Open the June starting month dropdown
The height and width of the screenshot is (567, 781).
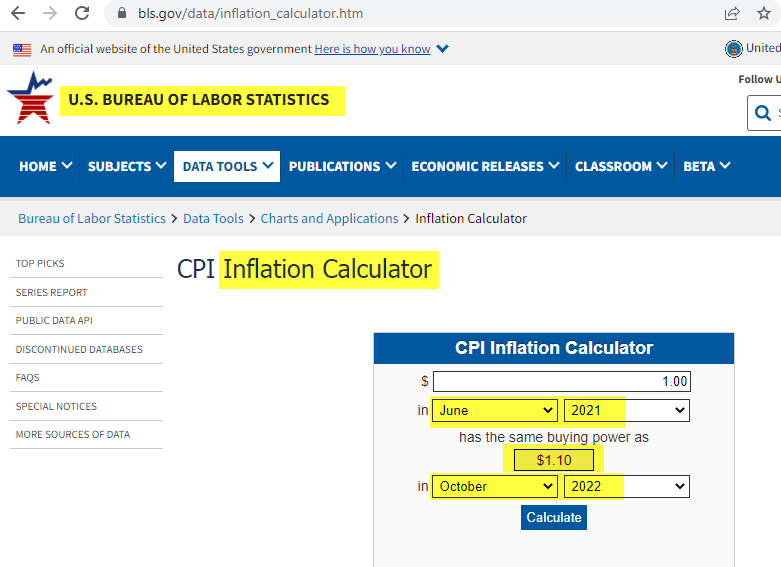tap(495, 411)
